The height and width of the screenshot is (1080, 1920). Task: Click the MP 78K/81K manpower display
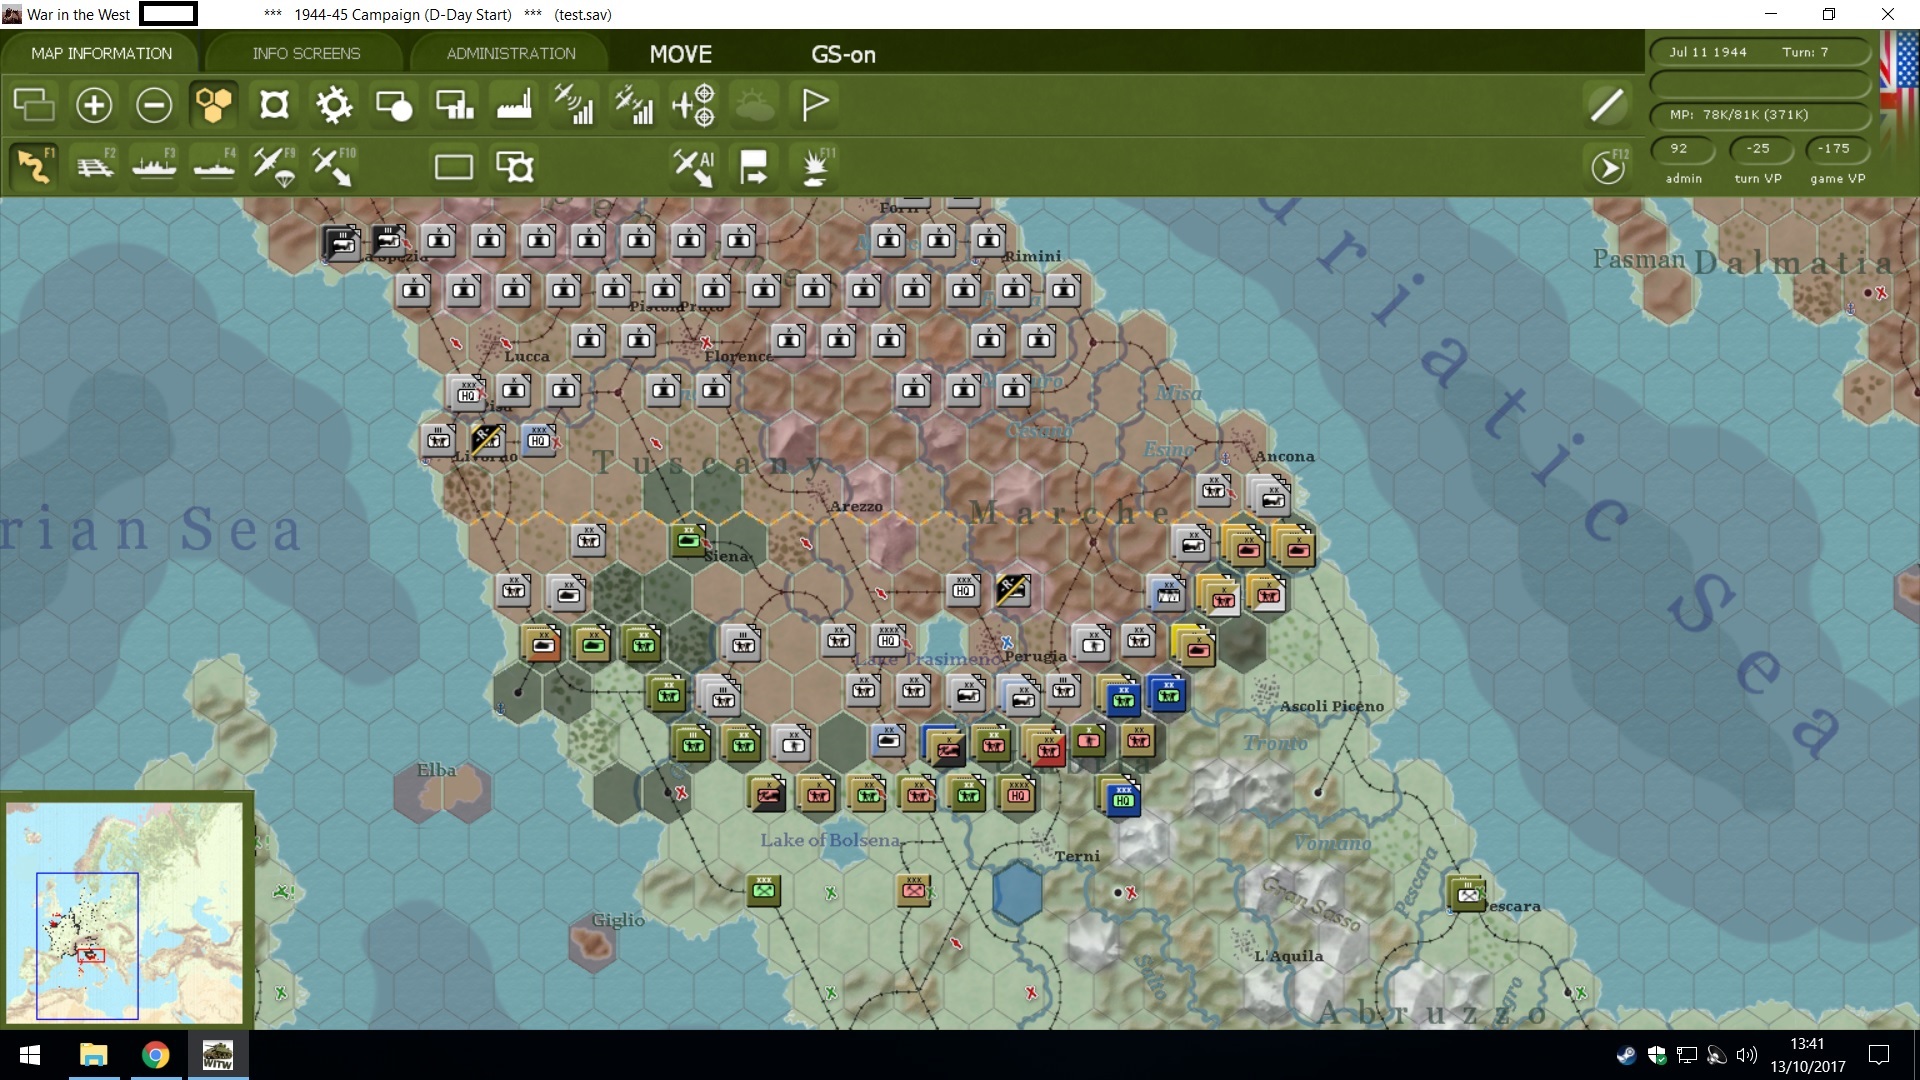coord(1759,114)
